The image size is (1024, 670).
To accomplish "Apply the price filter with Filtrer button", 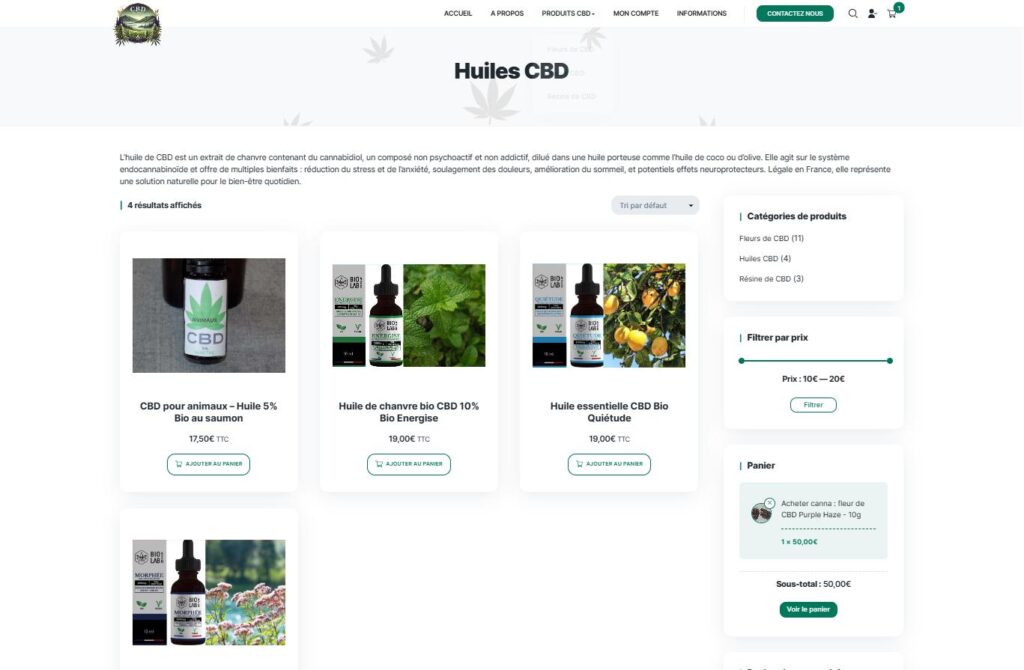I will pyautogui.click(x=813, y=405).
